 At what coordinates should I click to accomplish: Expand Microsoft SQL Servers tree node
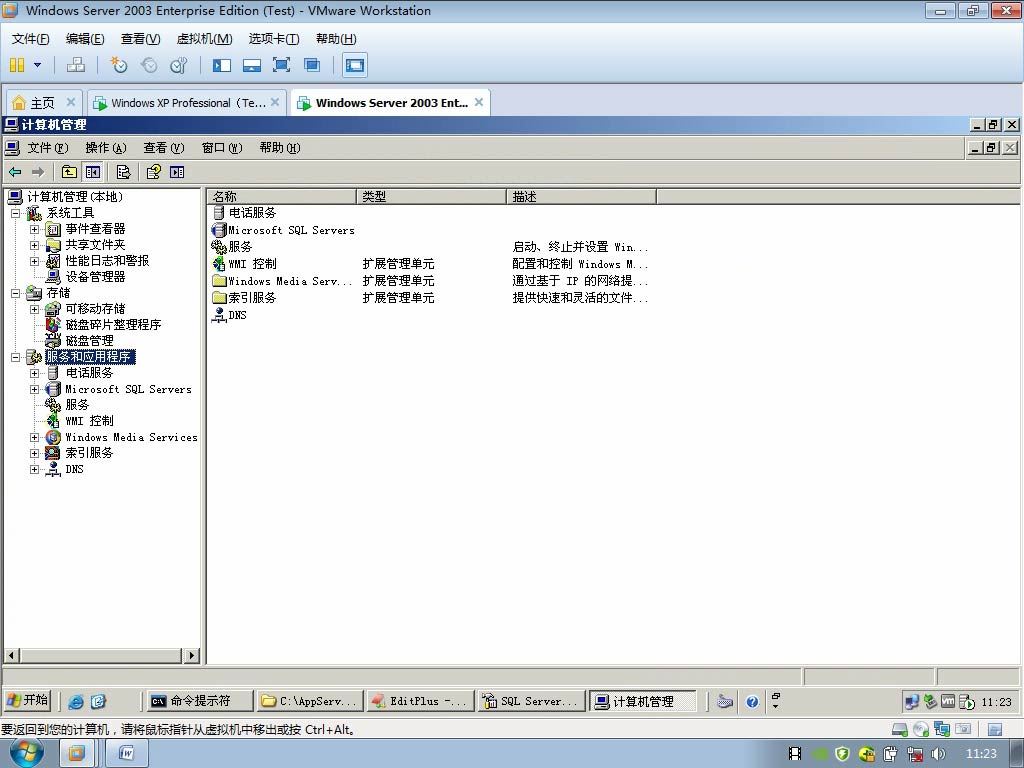34,389
